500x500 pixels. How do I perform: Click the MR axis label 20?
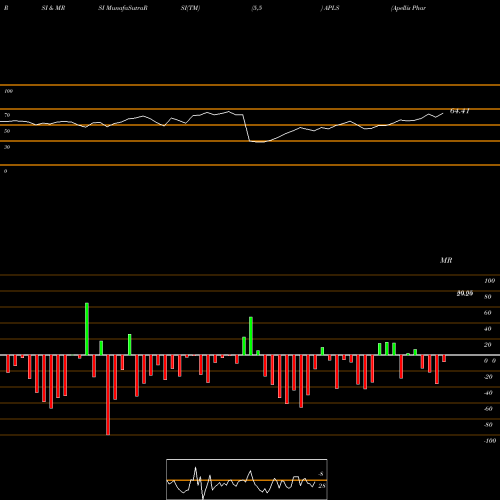[x=488, y=345]
